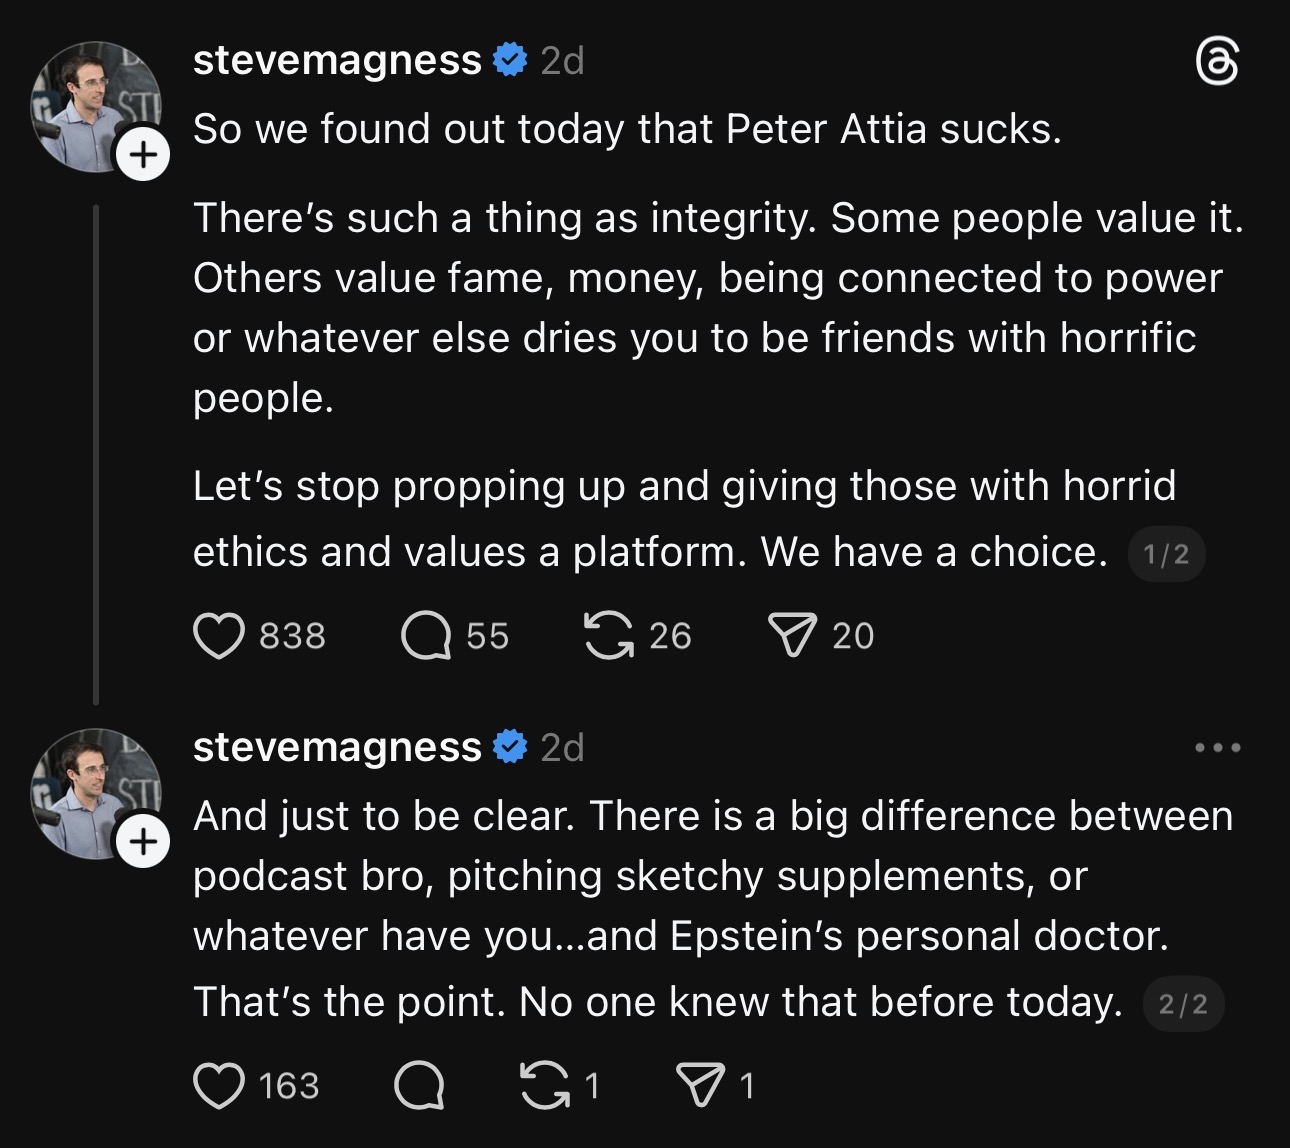
Task: Click the 1/2 thread indicator badge
Action: 1166,555
